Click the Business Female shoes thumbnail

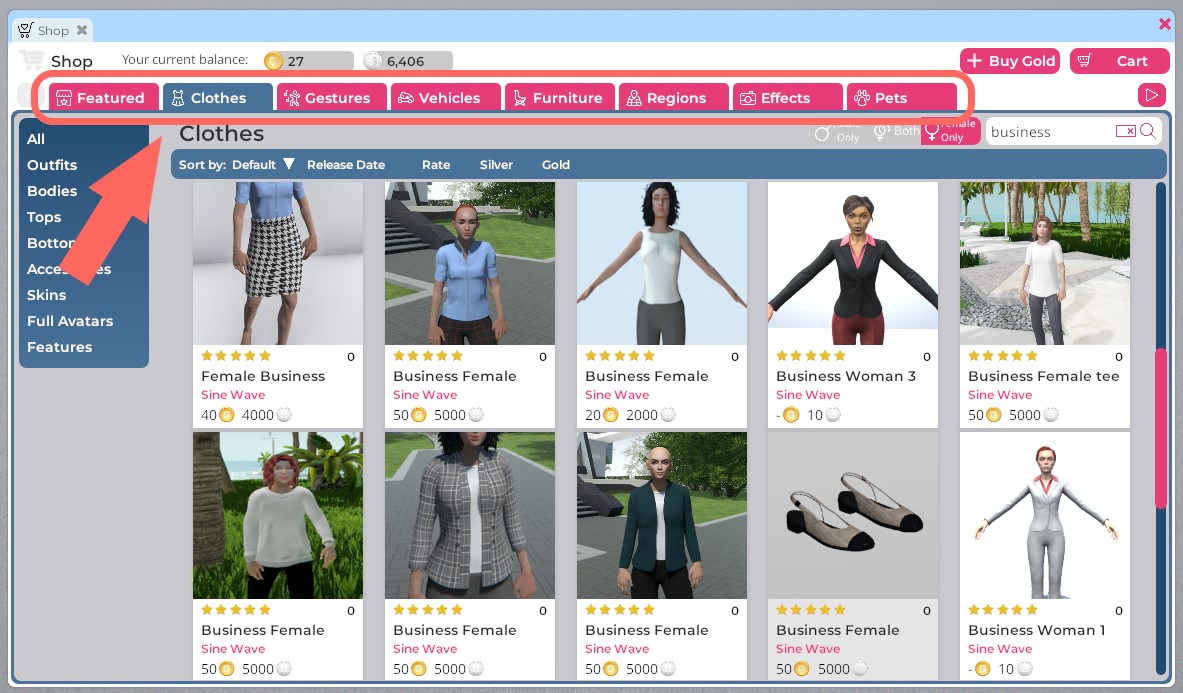852,513
